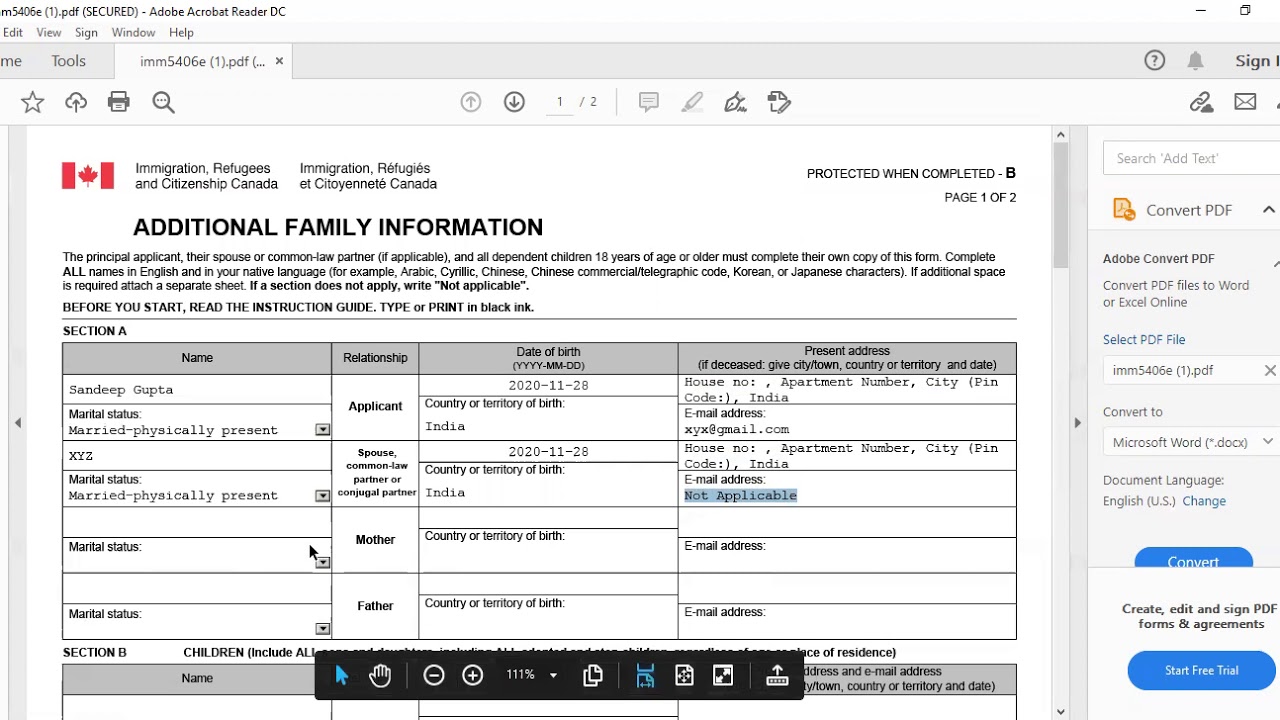Viewport: 1280px width, 720px height.
Task: Open the Help menu
Action: [181, 33]
